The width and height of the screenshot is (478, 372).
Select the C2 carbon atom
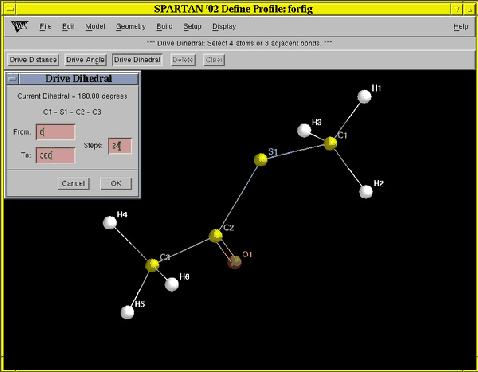click(216, 236)
